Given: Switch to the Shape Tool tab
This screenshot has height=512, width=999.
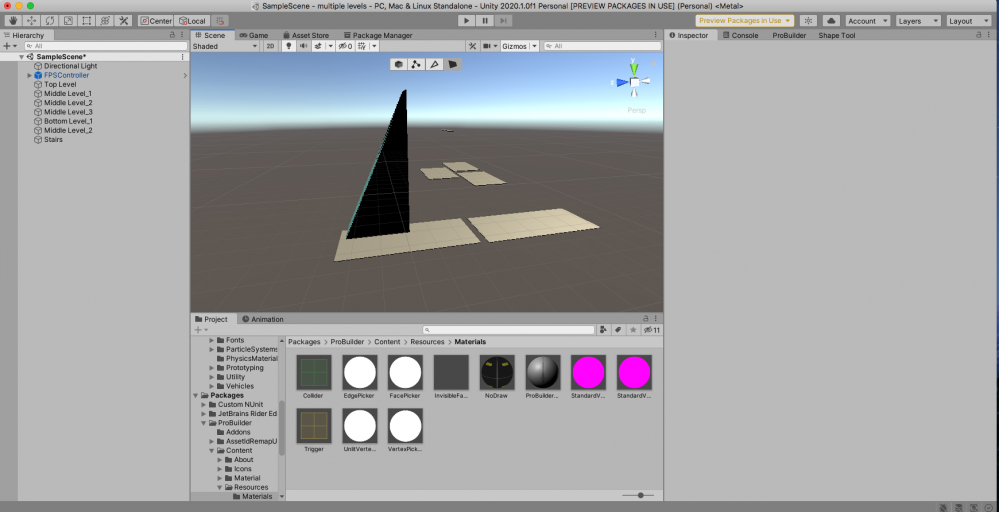Looking at the screenshot, I should point(837,35).
